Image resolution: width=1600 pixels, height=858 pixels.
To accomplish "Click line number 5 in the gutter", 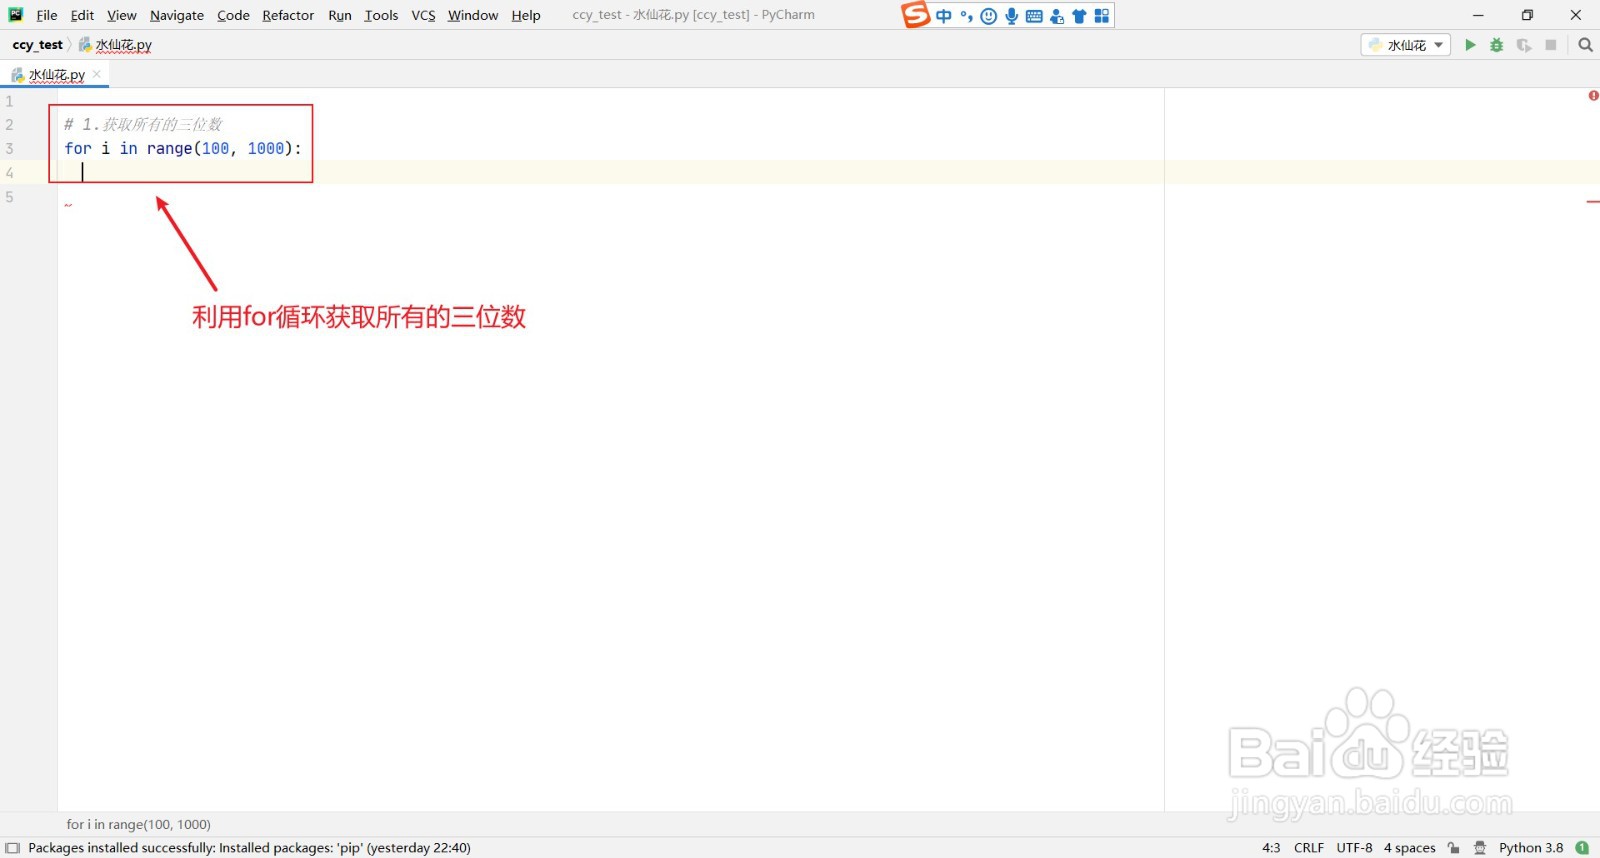I will [9, 197].
